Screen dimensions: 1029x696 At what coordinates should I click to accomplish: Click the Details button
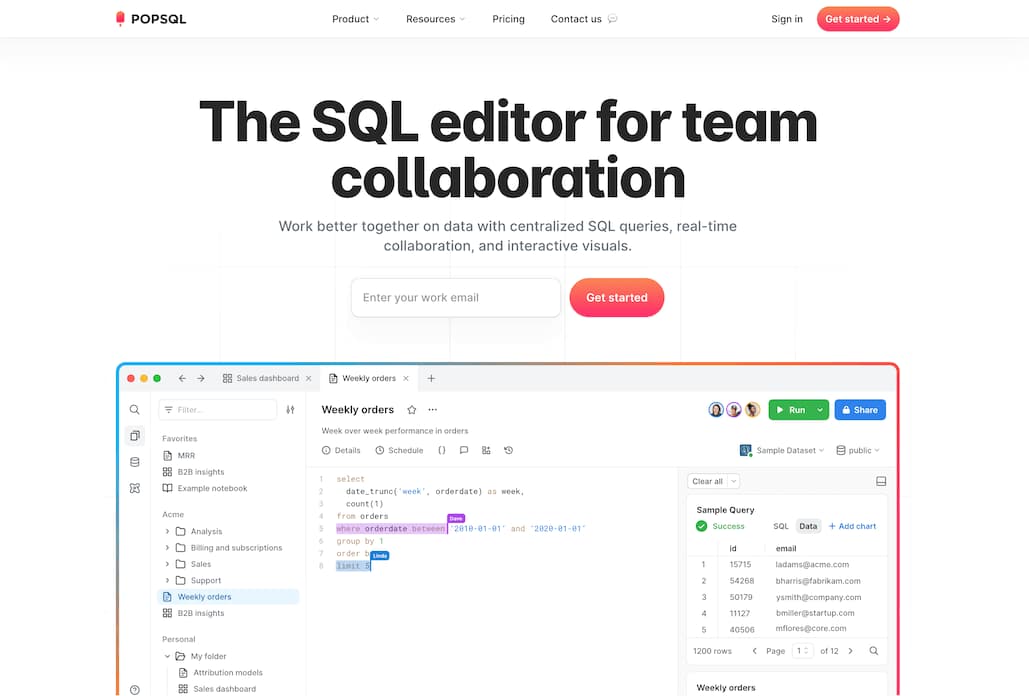(341, 451)
